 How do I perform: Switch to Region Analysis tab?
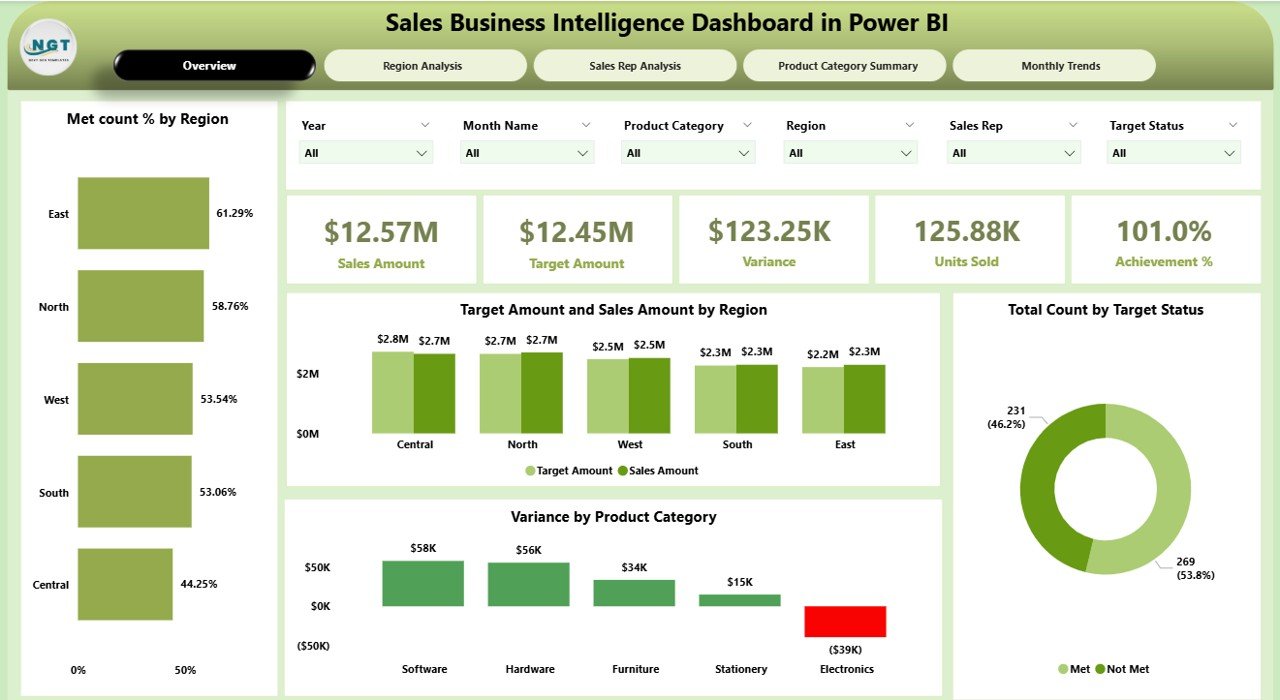click(x=424, y=66)
